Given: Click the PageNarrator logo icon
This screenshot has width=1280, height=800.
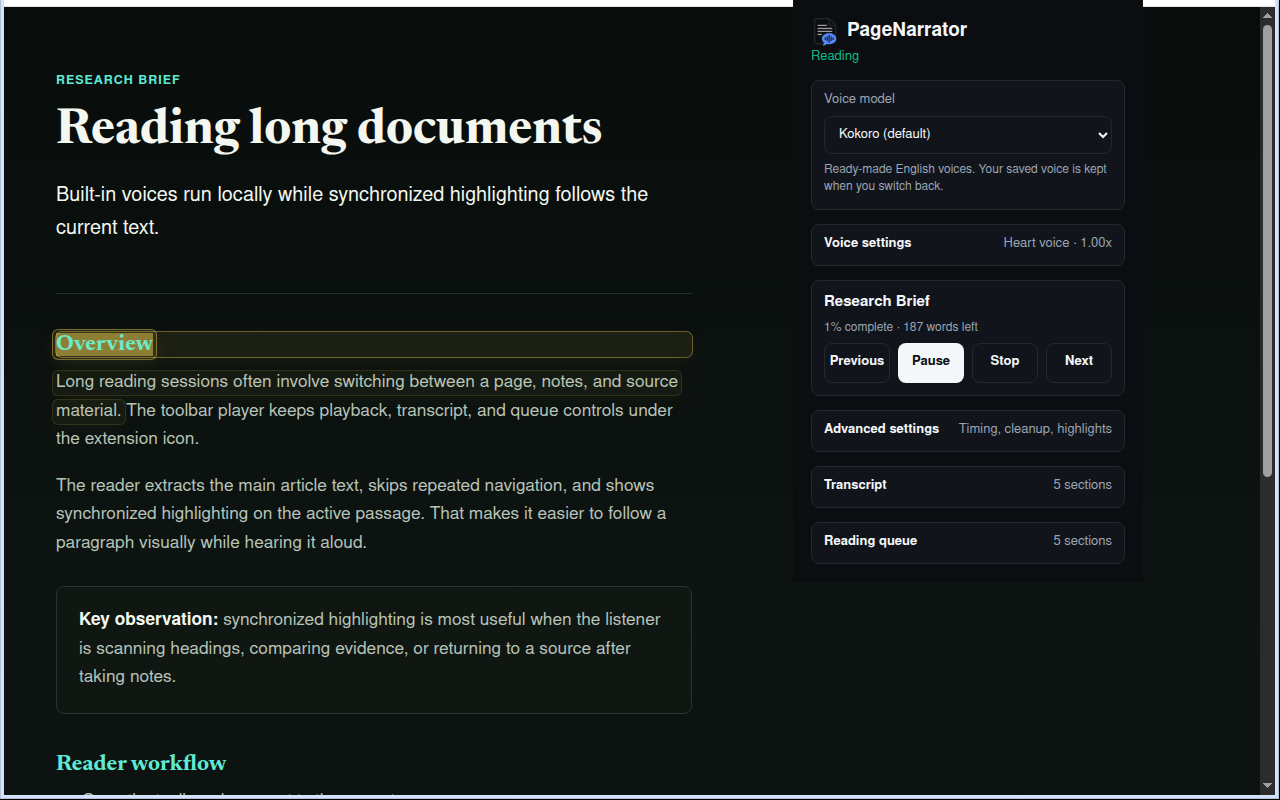Looking at the screenshot, I should tap(825, 31).
